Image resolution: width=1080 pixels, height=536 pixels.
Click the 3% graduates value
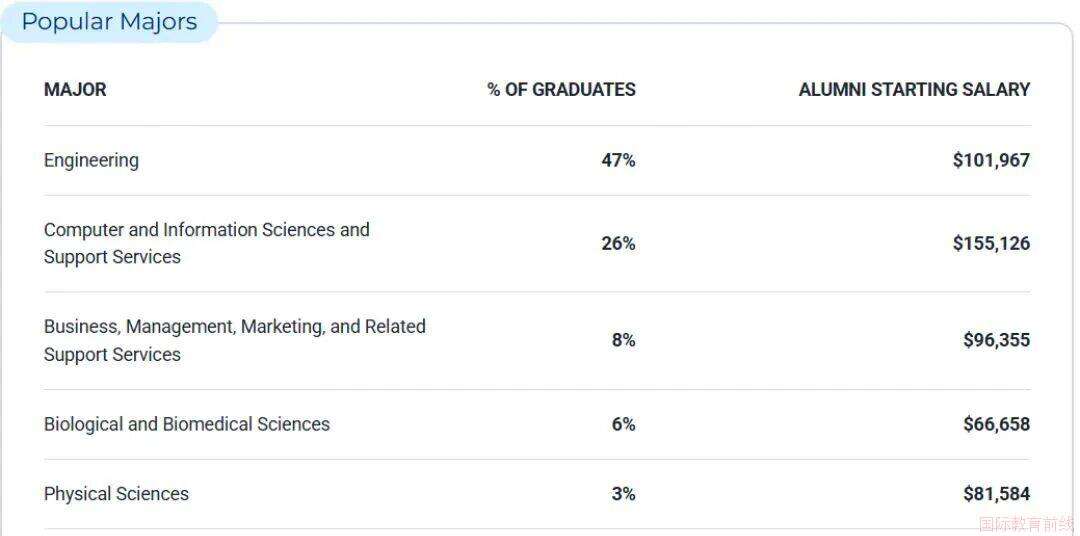tap(623, 494)
